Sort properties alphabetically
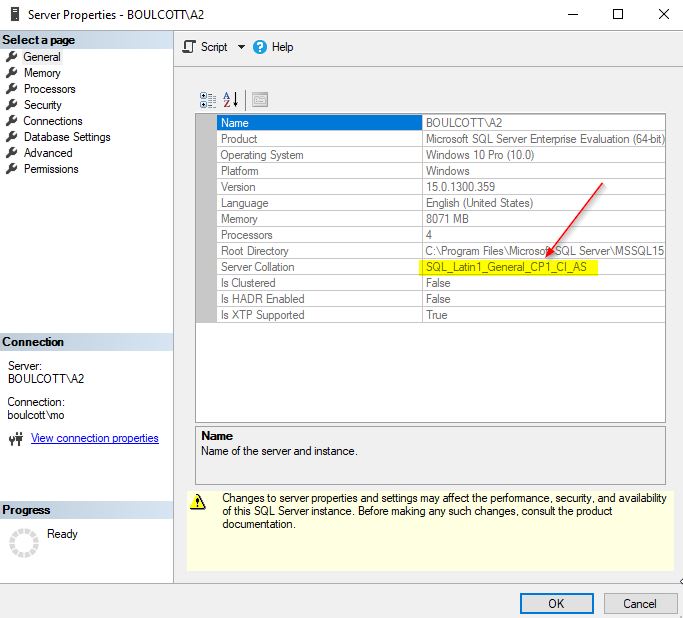This screenshot has width=683, height=618. coord(230,100)
